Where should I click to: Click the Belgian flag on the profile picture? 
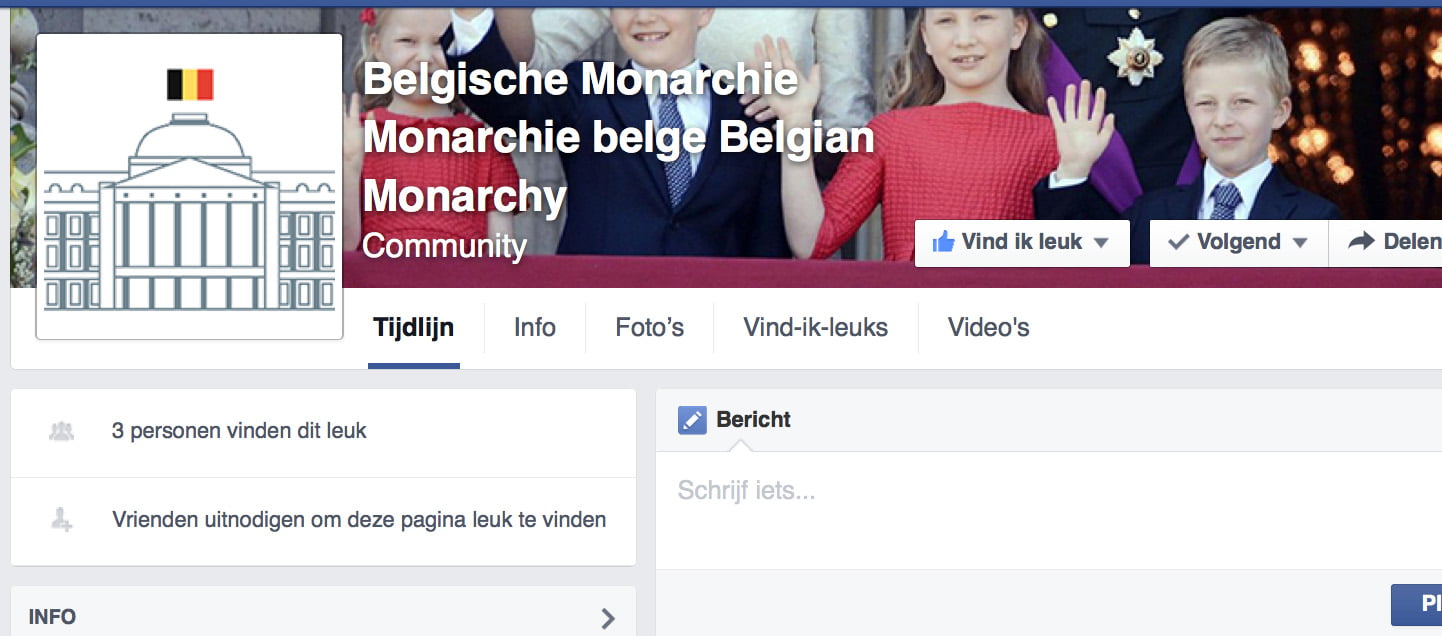coord(190,85)
